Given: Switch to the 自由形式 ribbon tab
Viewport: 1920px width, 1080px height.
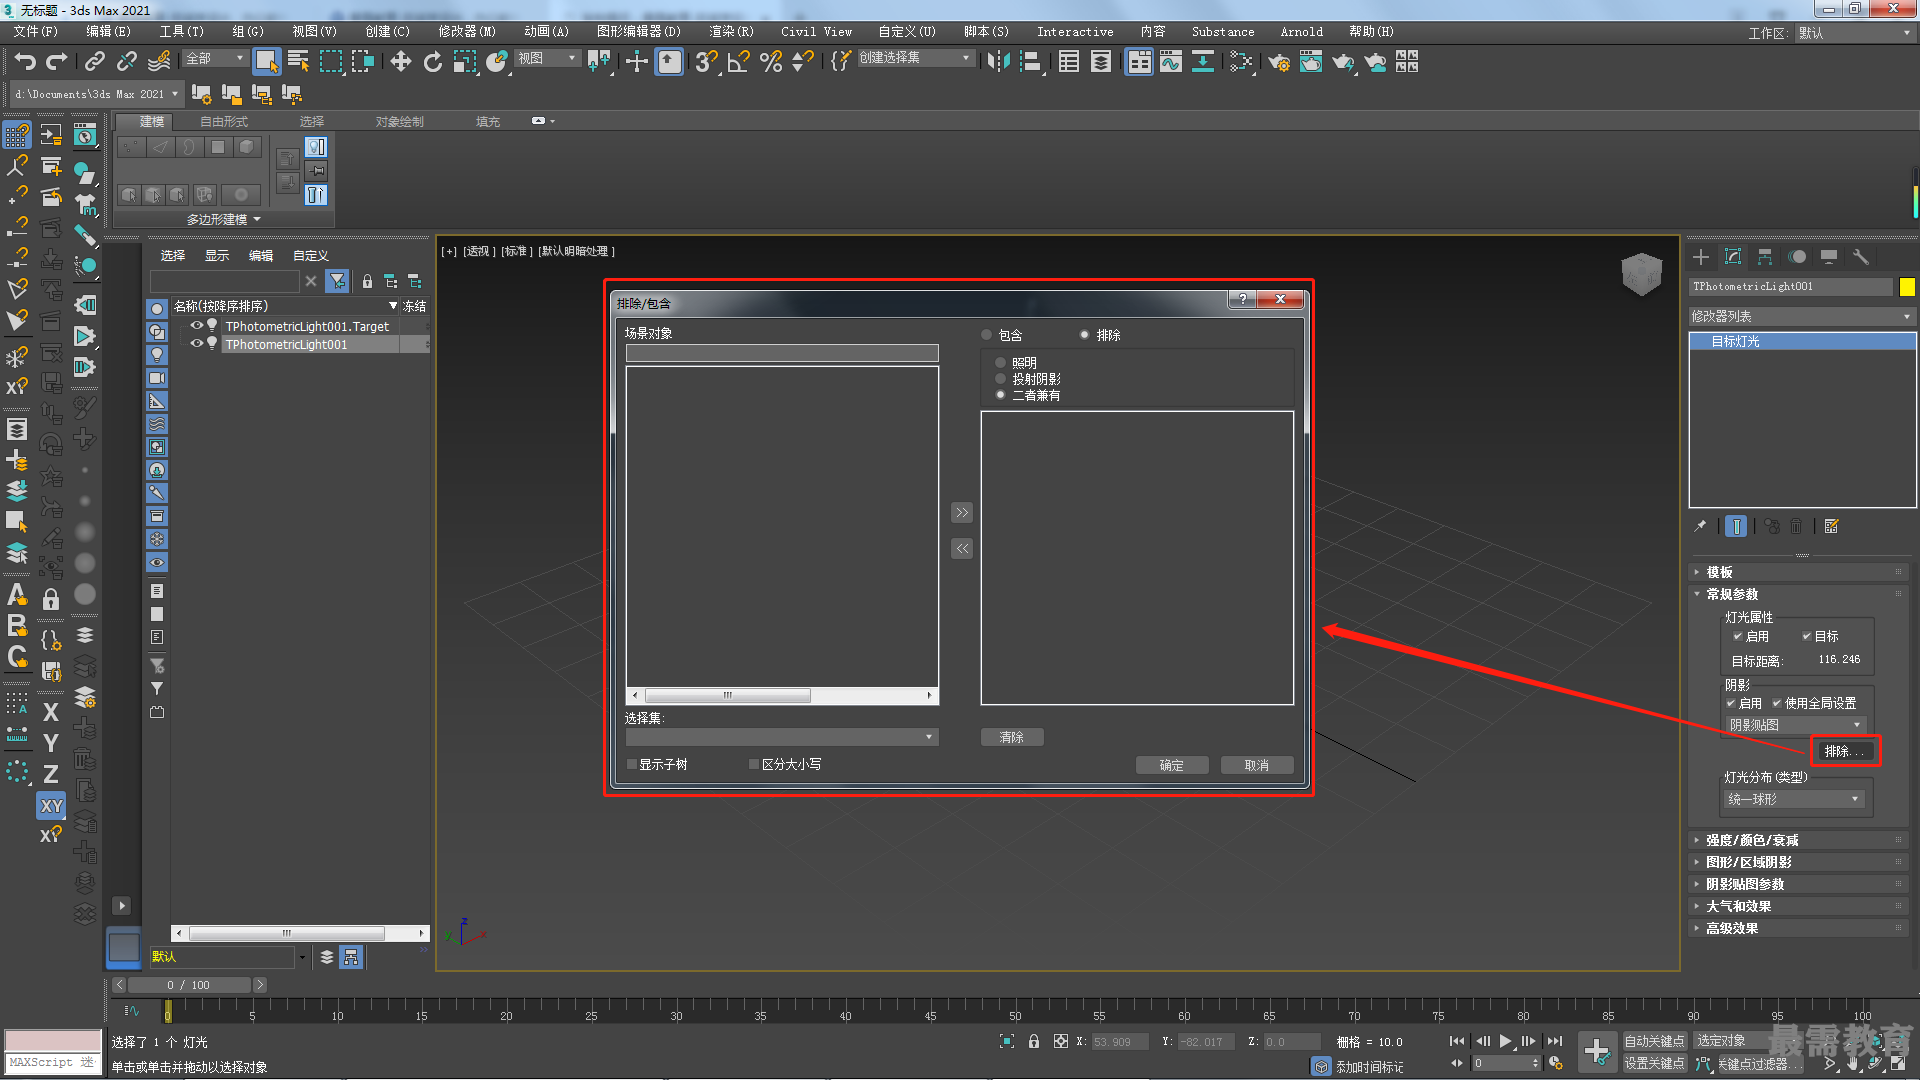Looking at the screenshot, I should pos(224,121).
